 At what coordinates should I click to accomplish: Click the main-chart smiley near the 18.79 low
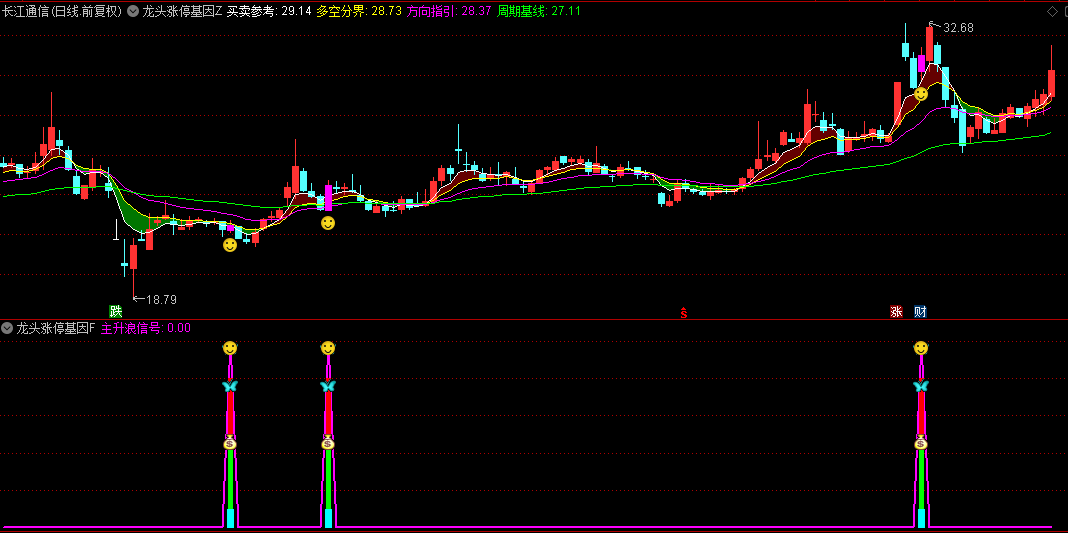point(230,245)
